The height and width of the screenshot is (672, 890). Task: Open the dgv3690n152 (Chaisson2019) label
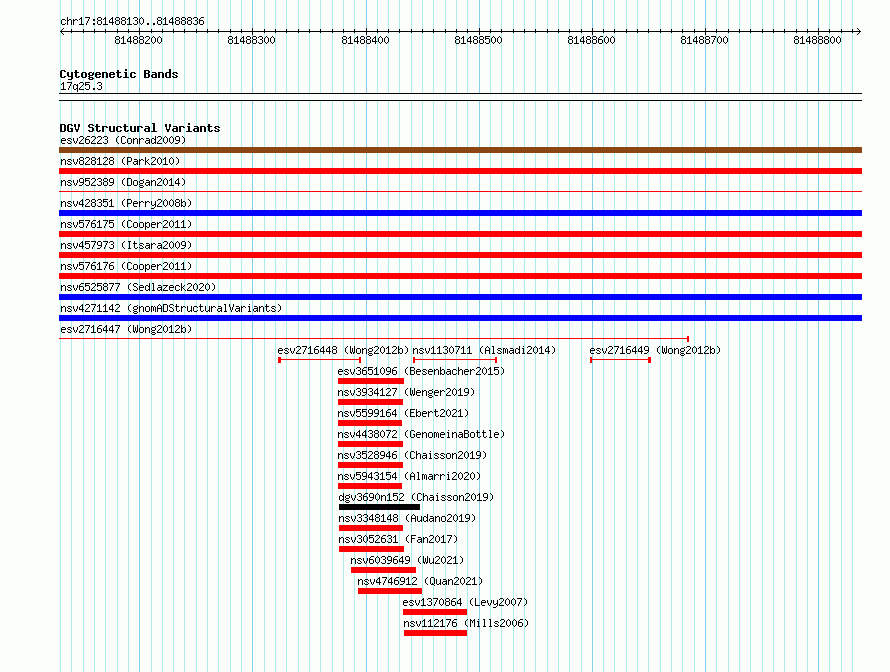coord(416,497)
